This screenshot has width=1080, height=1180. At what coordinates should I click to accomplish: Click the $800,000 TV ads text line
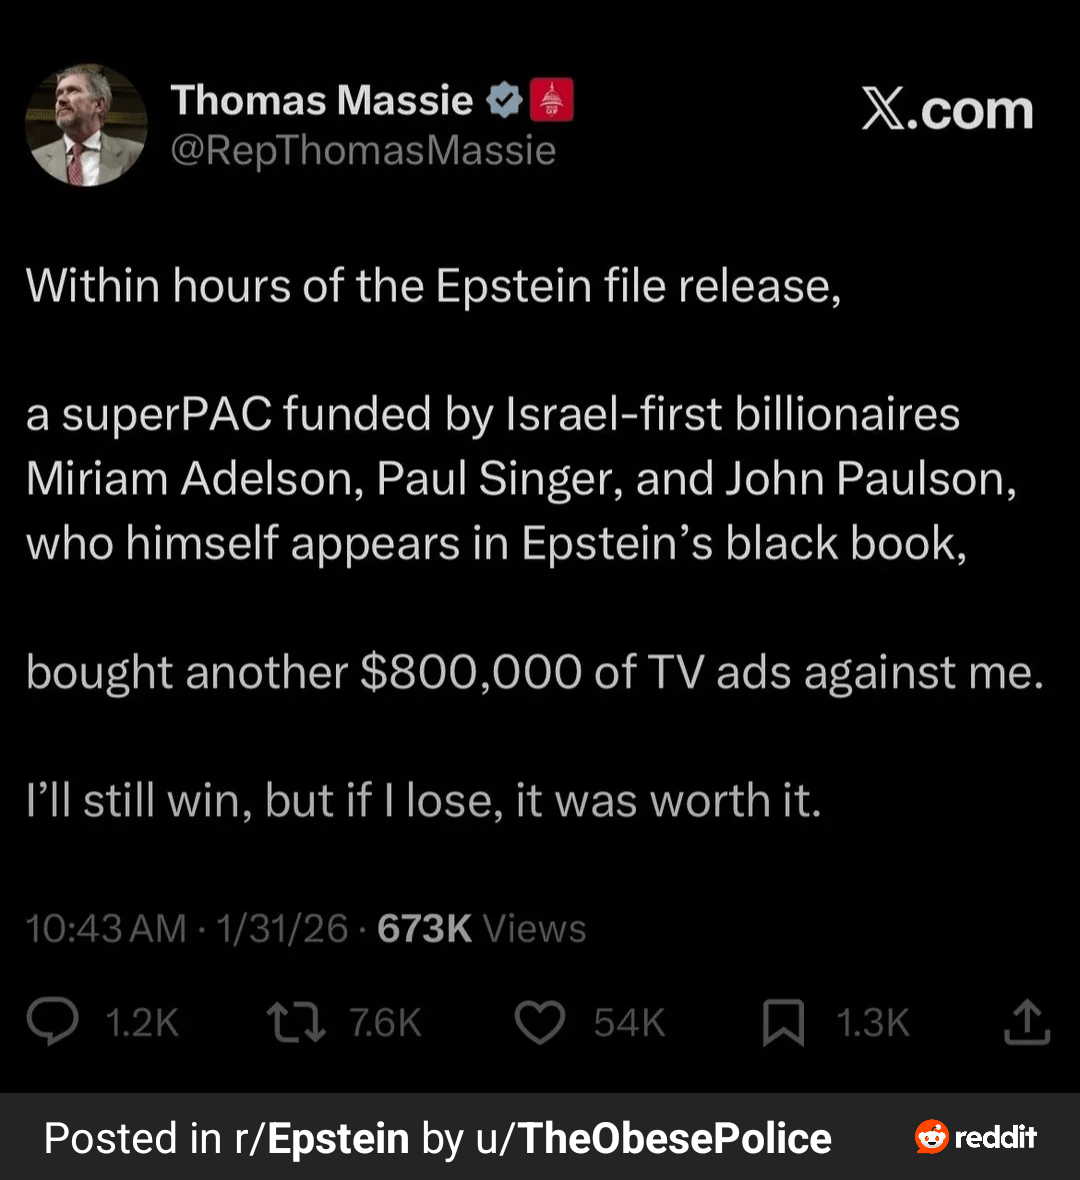pos(534,672)
